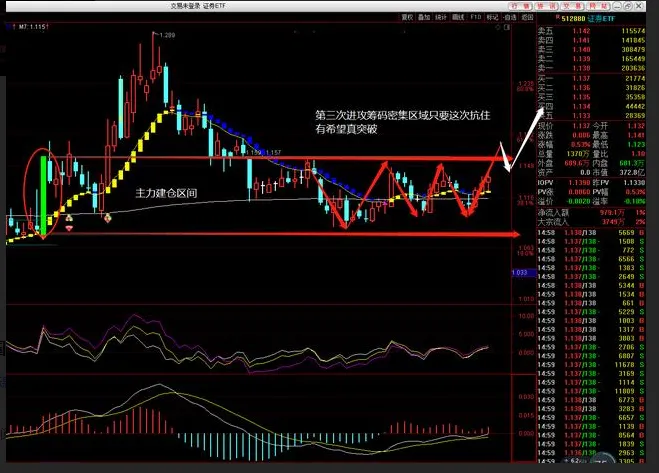The width and height of the screenshot is (659, 473).
Task: Click the 现价 current price value
Action: [581, 126]
